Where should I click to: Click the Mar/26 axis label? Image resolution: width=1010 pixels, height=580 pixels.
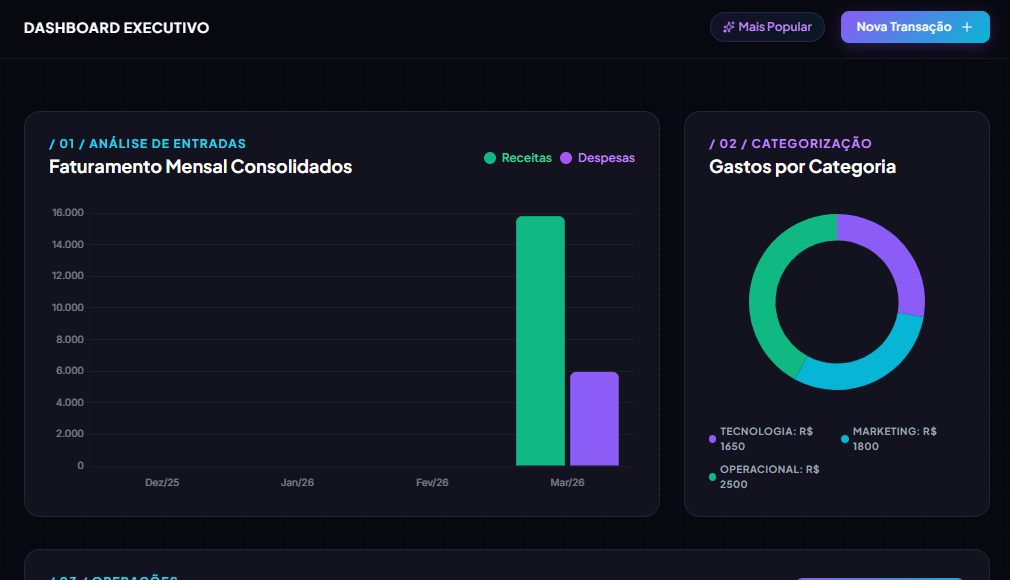[567, 483]
